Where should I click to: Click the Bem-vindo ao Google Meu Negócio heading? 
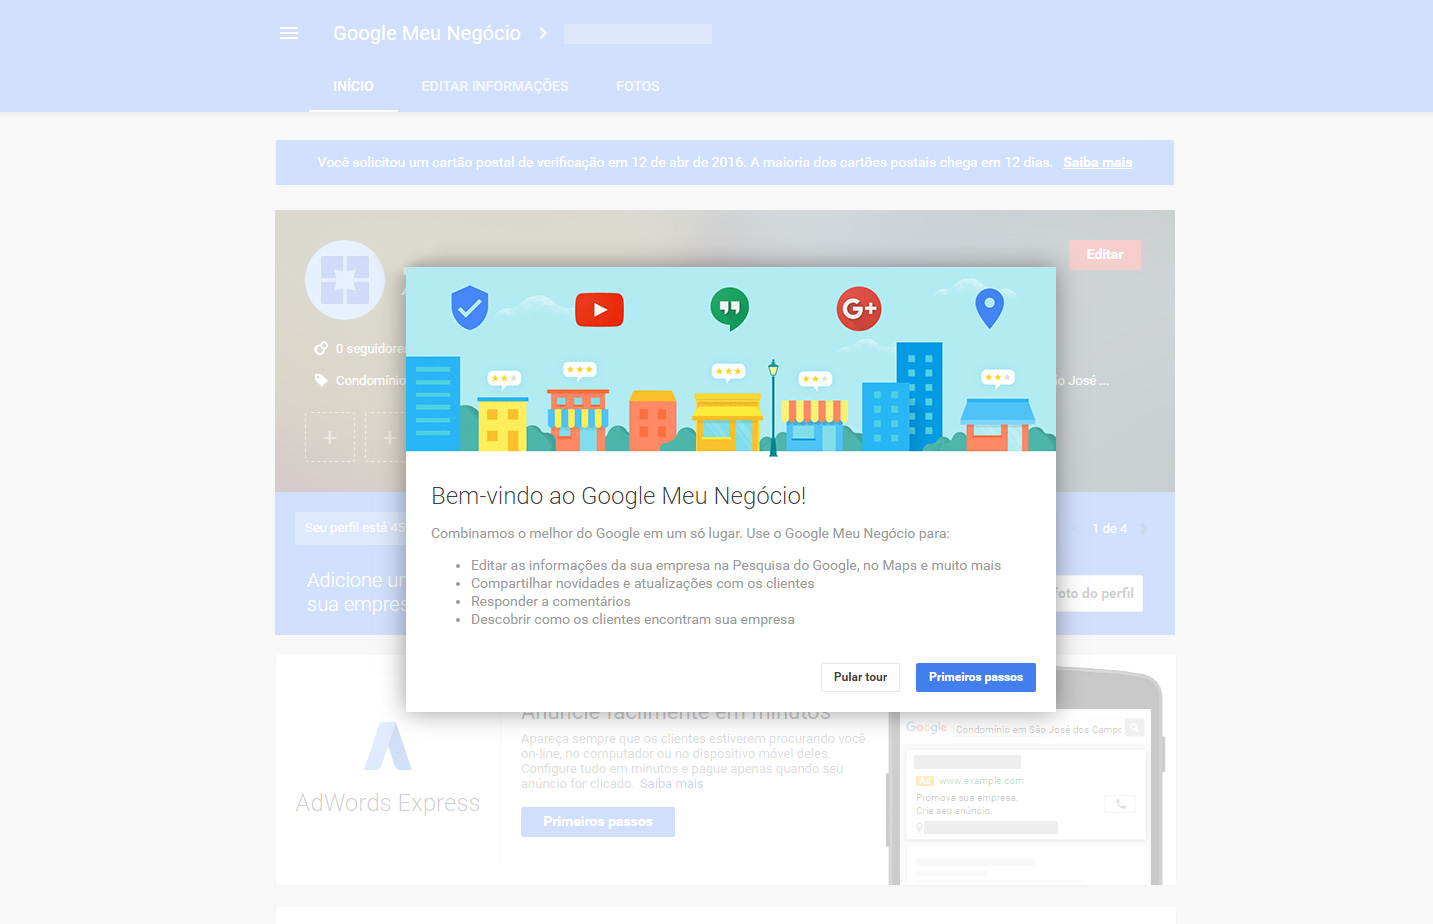(x=618, y=496)
